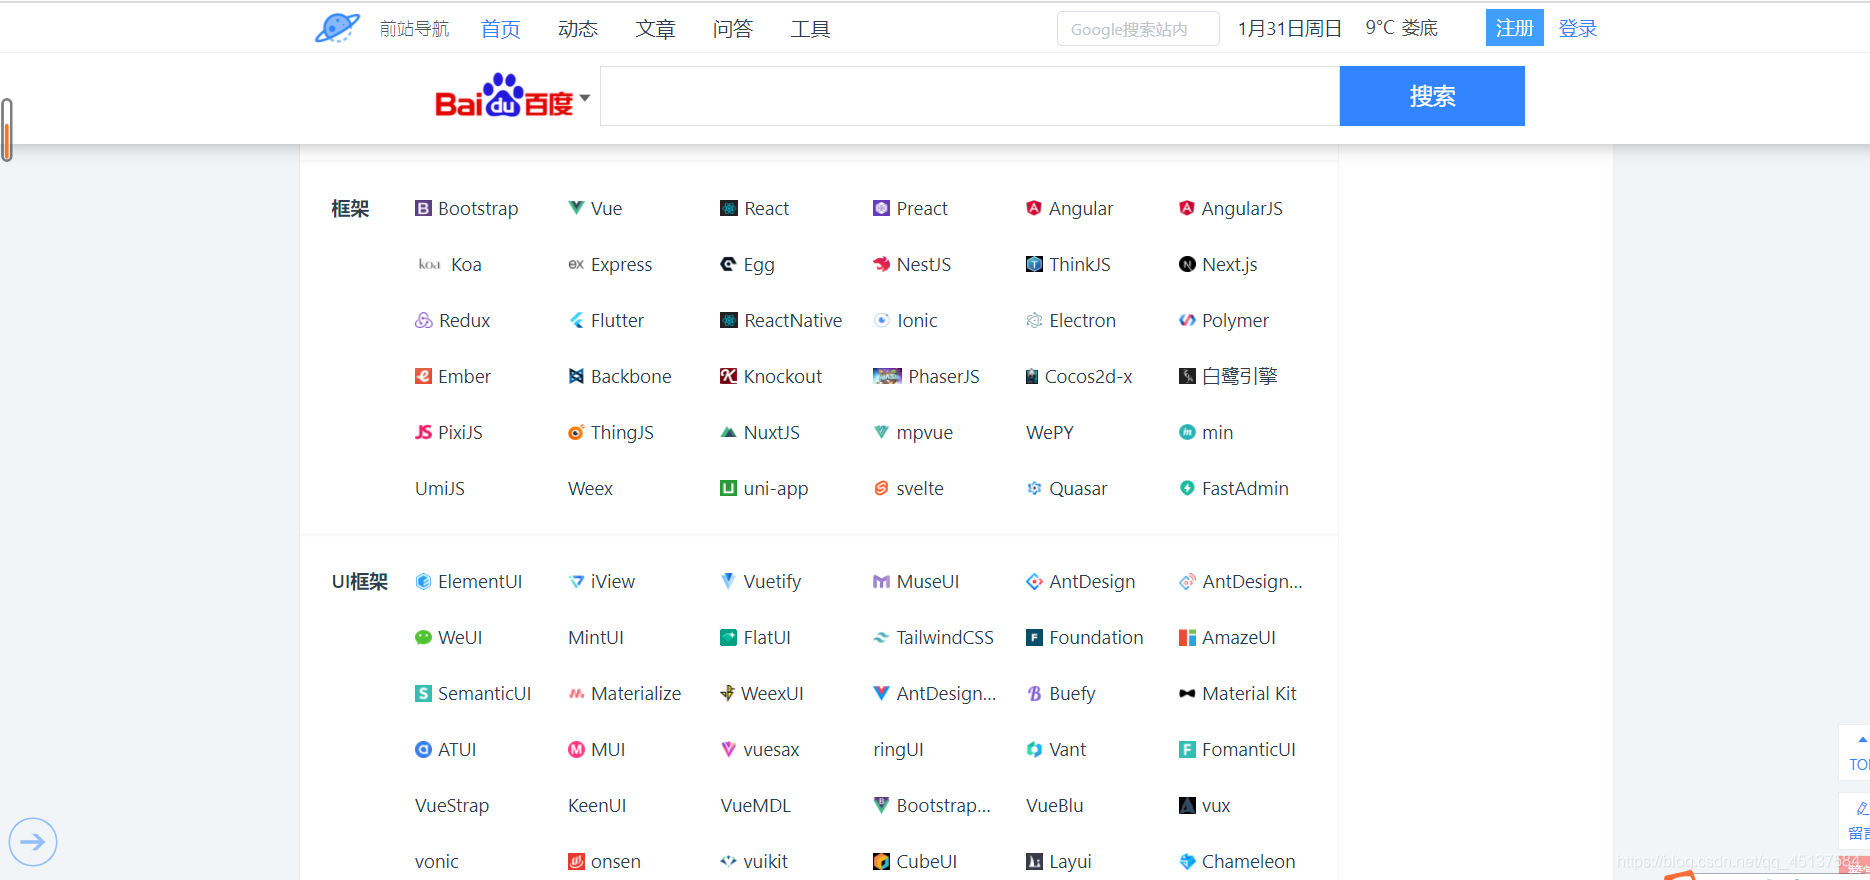The height and width of the screenshot is (880, 1870).
Task: Click the Weex text link
Action: coord(590,488)
